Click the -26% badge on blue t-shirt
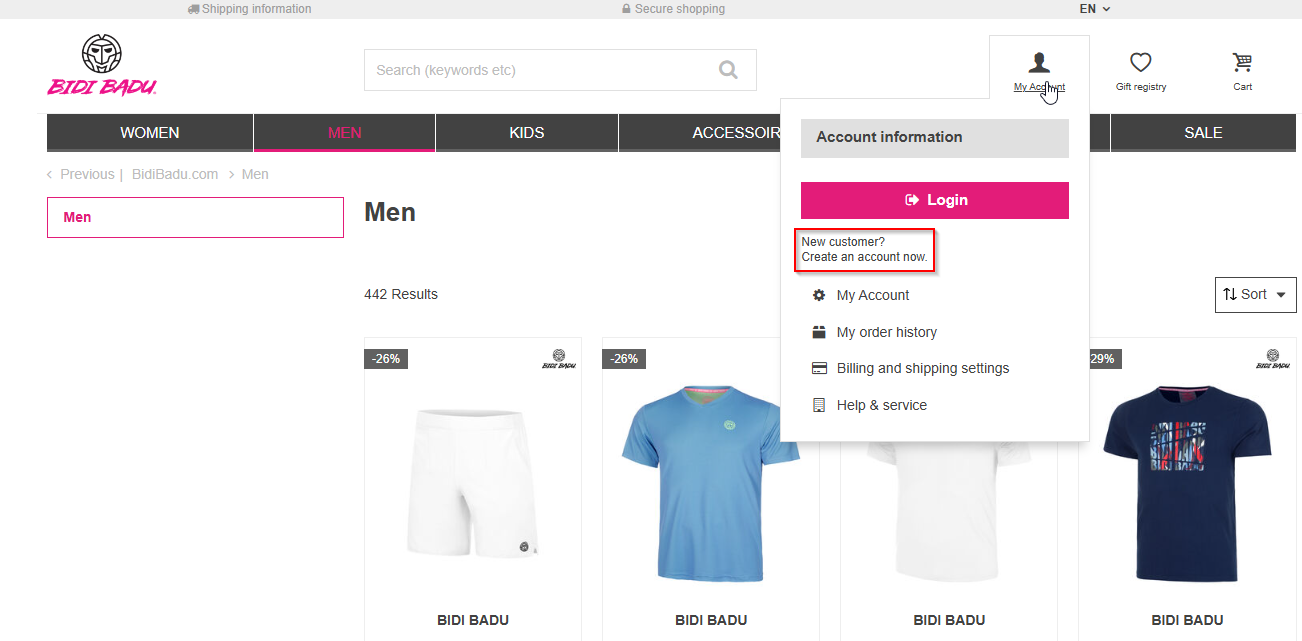 tap(624, 358)
